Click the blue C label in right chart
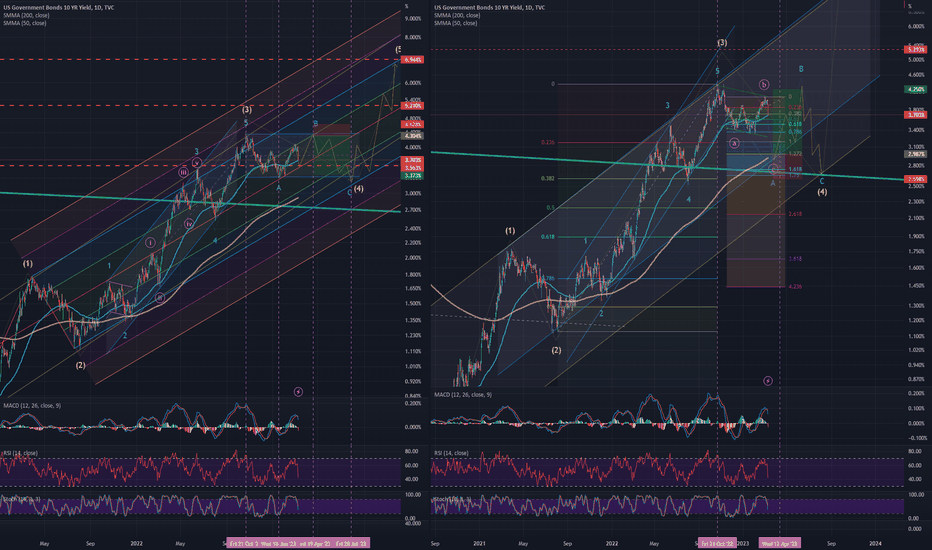Image resolution: width=932 pixels, height=550 pixels. click(822, 181)
